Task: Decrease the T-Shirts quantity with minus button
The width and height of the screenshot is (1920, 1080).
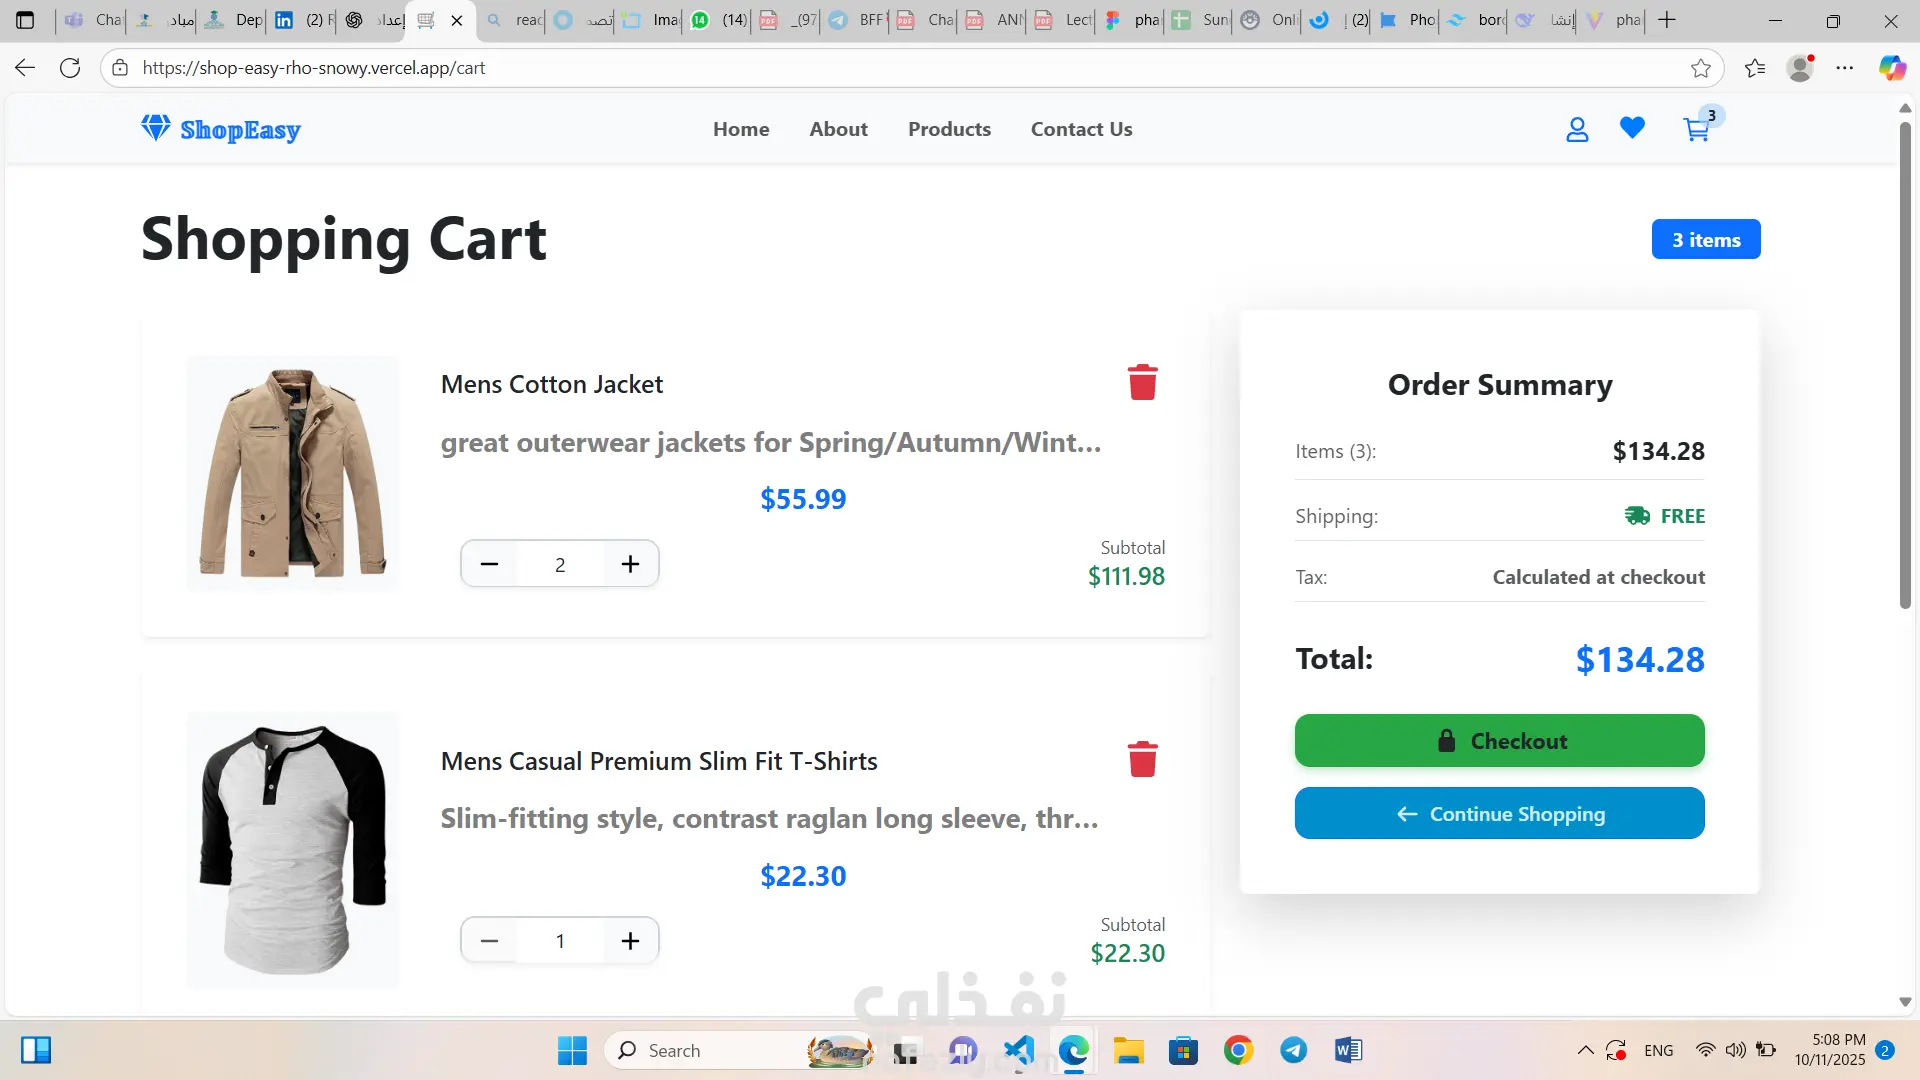Action: [489, 941]
